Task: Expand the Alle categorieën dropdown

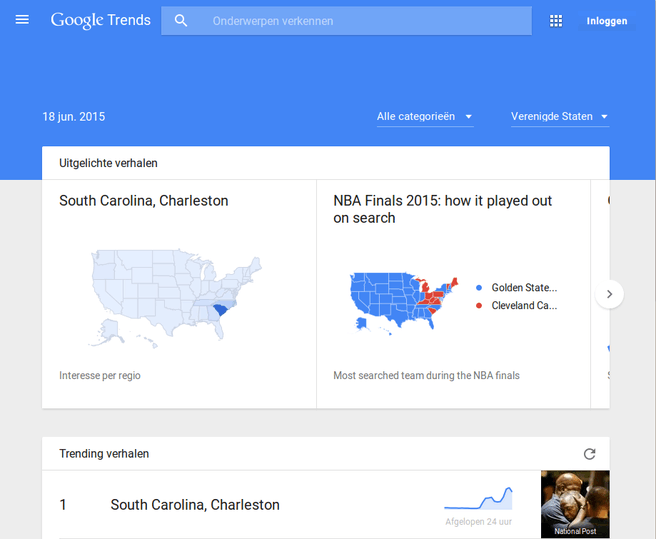Action: point(424,117)
